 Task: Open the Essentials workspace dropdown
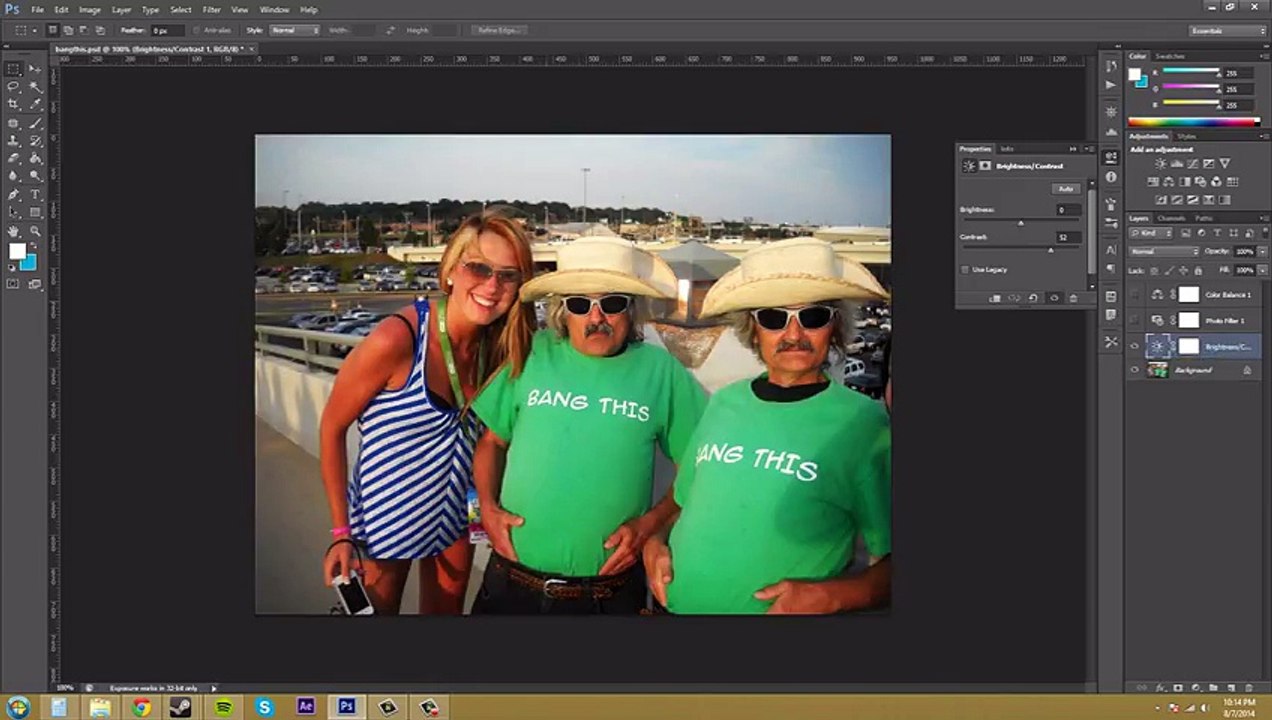1229,31
